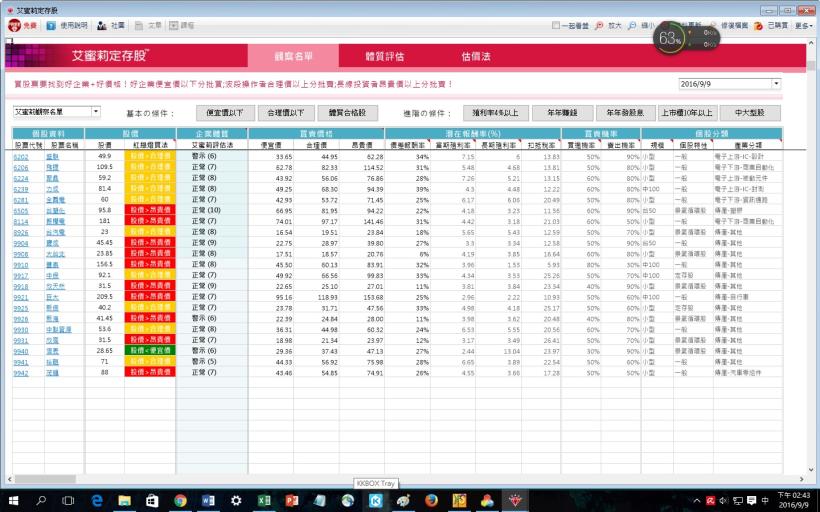820x512 pixels.
Task: Open stock code link 6206
Action: (x=21, y=167)
